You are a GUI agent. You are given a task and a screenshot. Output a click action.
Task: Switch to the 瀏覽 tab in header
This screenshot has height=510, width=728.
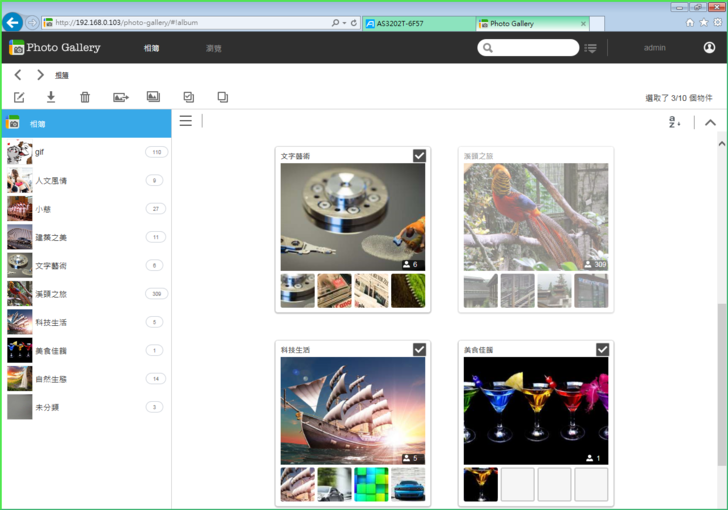pyautogui.click(x=214, y=48)
